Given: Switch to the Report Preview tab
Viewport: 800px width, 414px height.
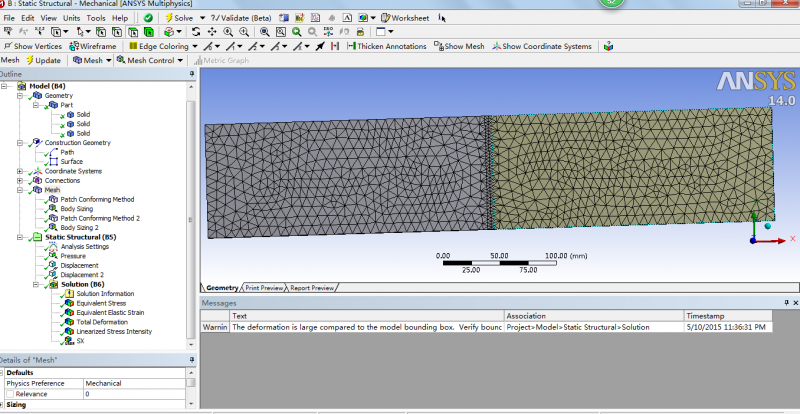Looking at the screenshot, I should (312, 288).
